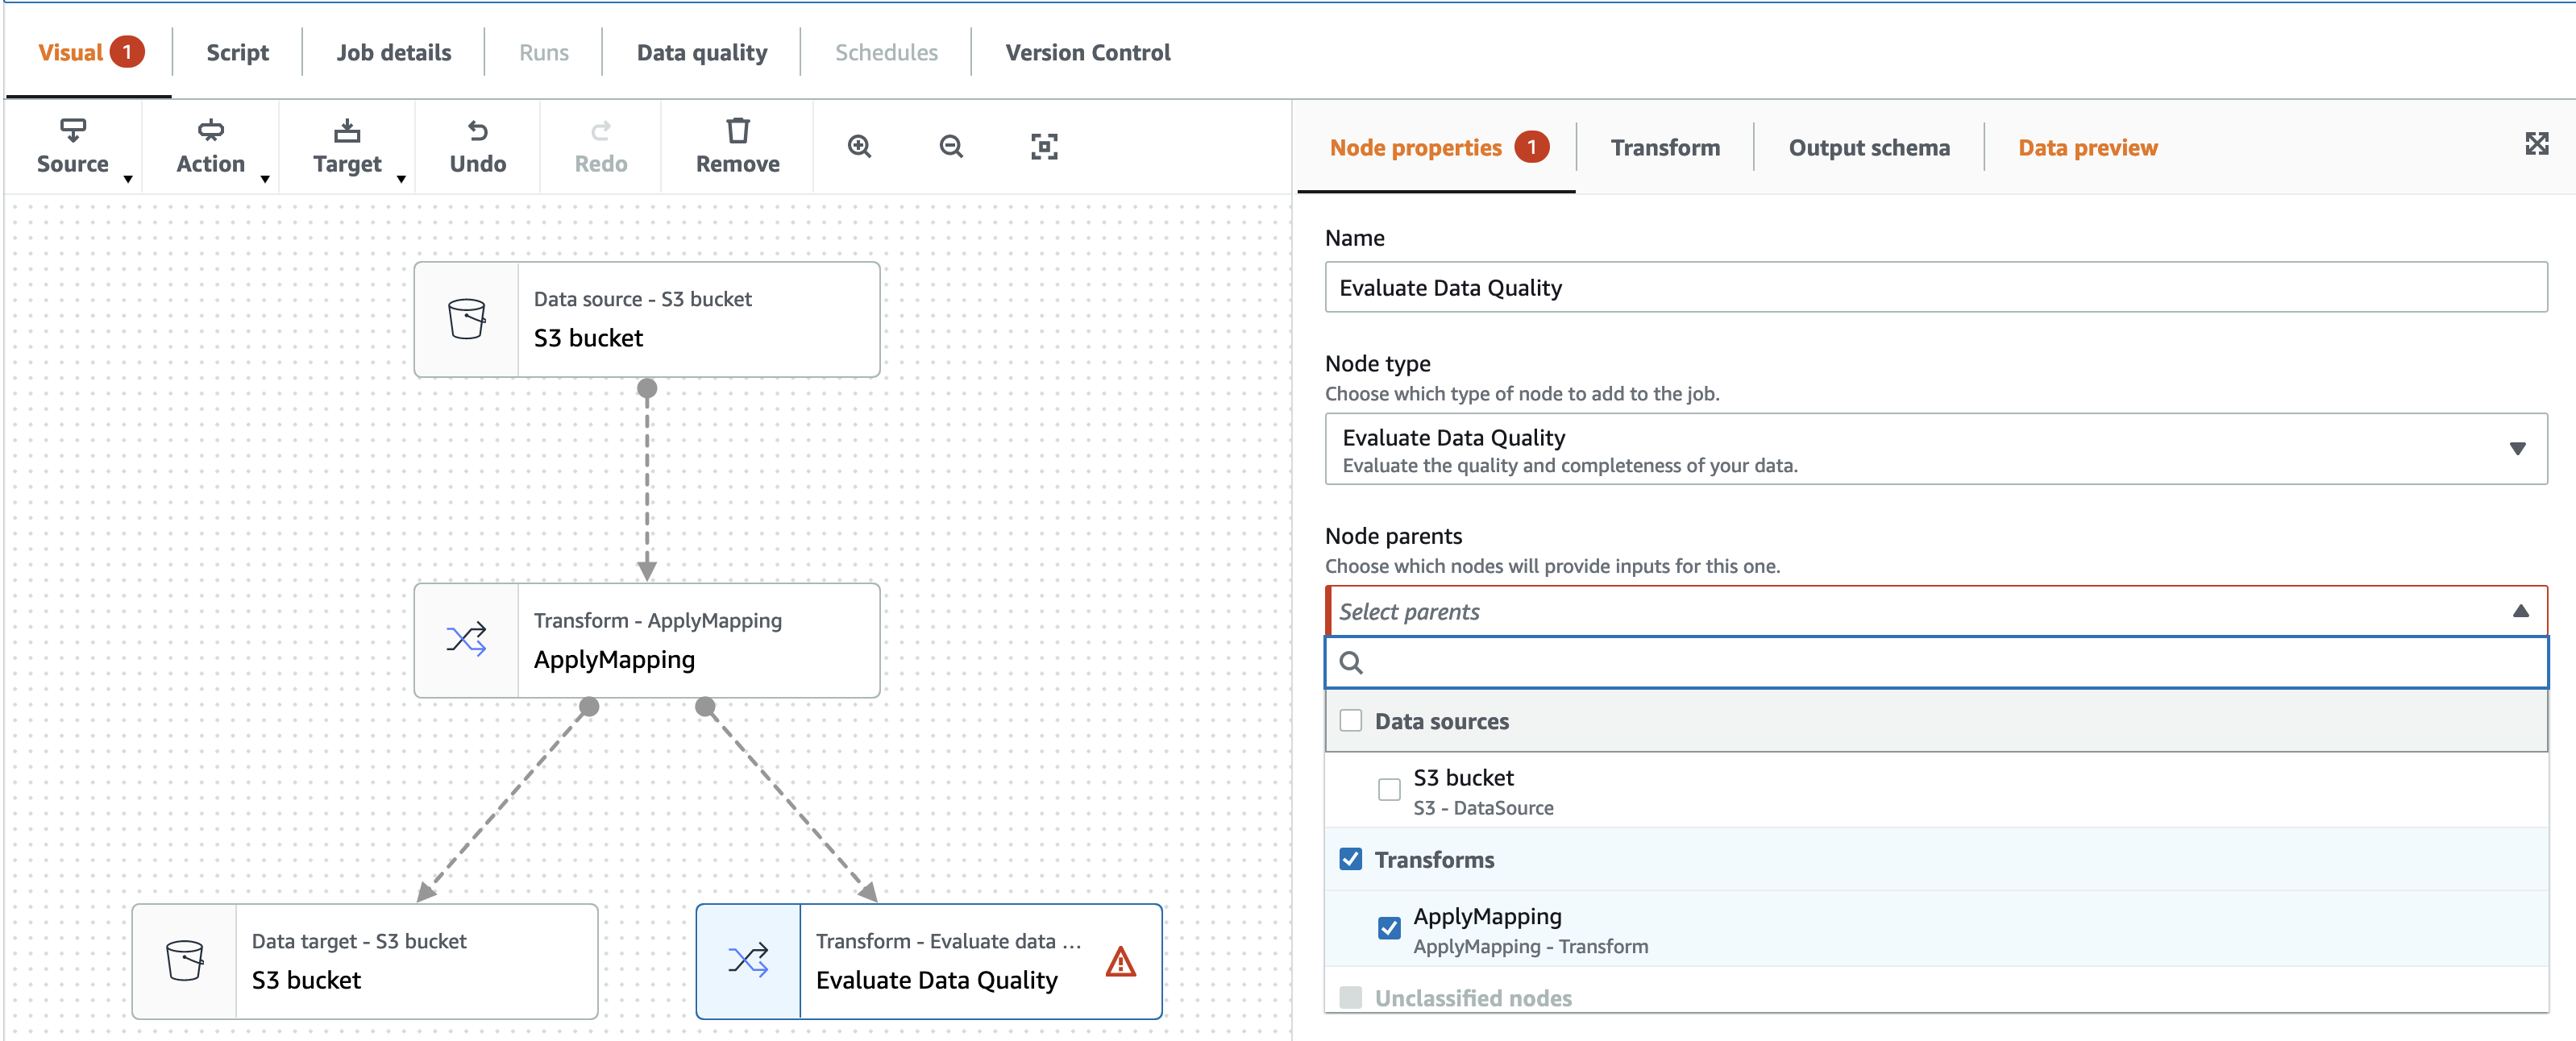This screenshot has width=2576, height=1041.
Task: Uncheck the ApplyMapping parent checkbox
Action: point(1389,928)
